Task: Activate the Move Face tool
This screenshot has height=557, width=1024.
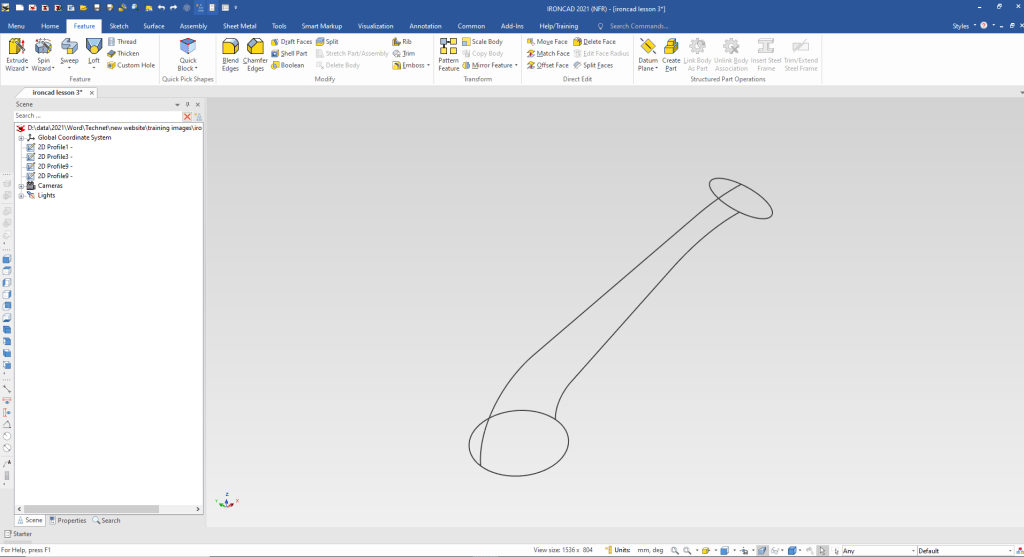Action: point(547,42)
